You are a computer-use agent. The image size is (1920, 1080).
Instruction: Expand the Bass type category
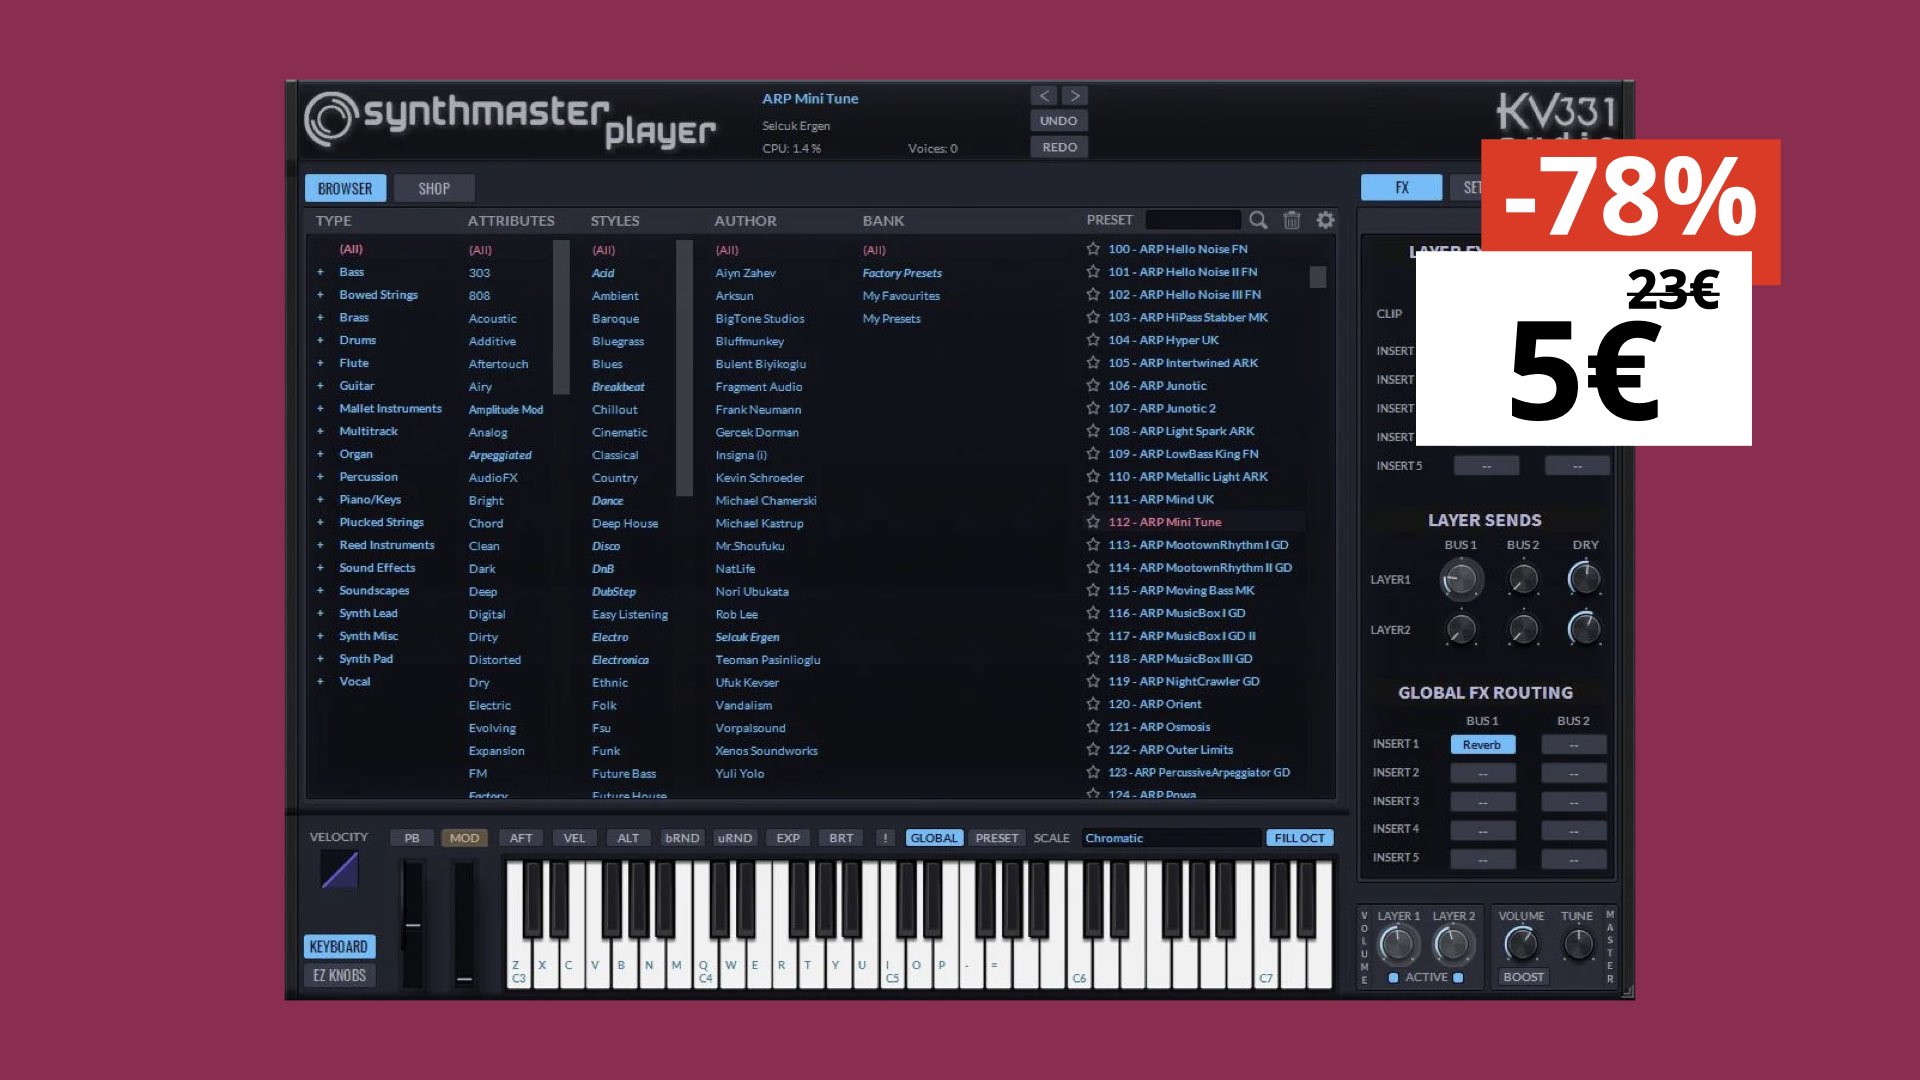(320, 272)
